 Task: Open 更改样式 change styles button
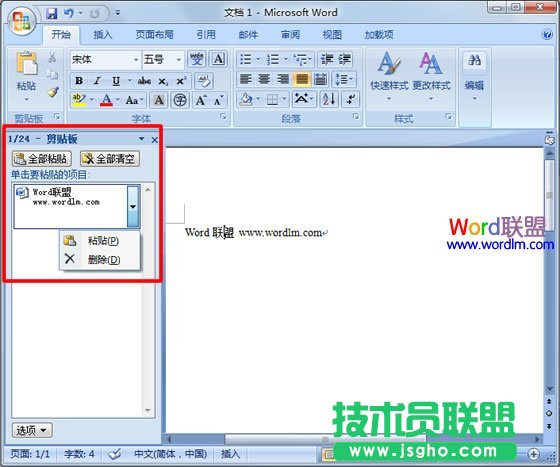click(431, 76)
